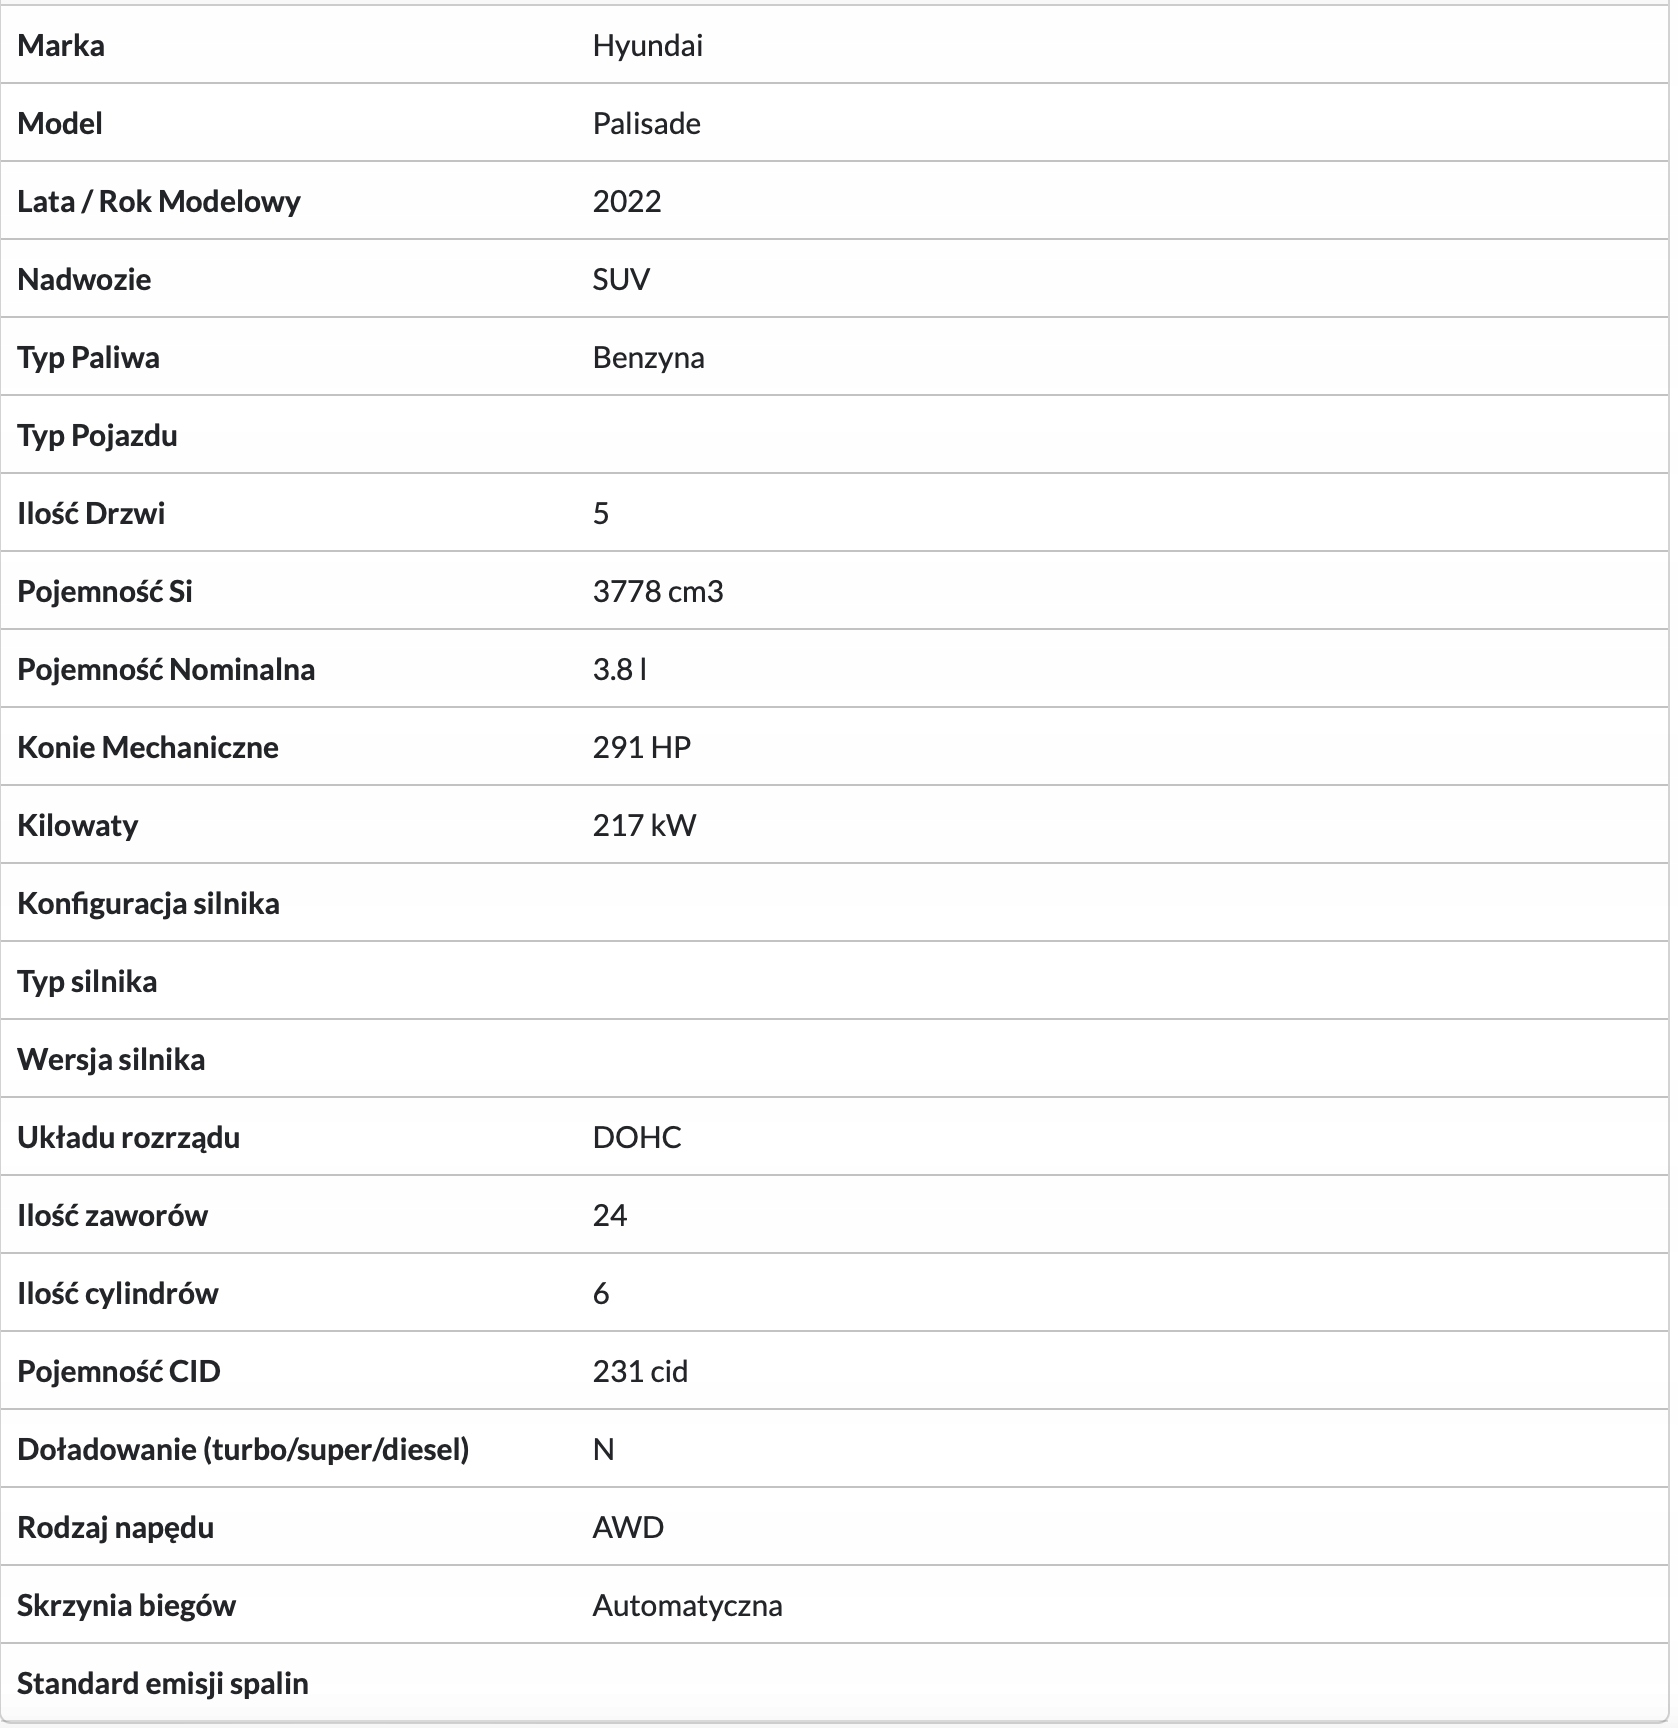
Task: Select the Typ Pojazdu label
Action: click(97, 435)
